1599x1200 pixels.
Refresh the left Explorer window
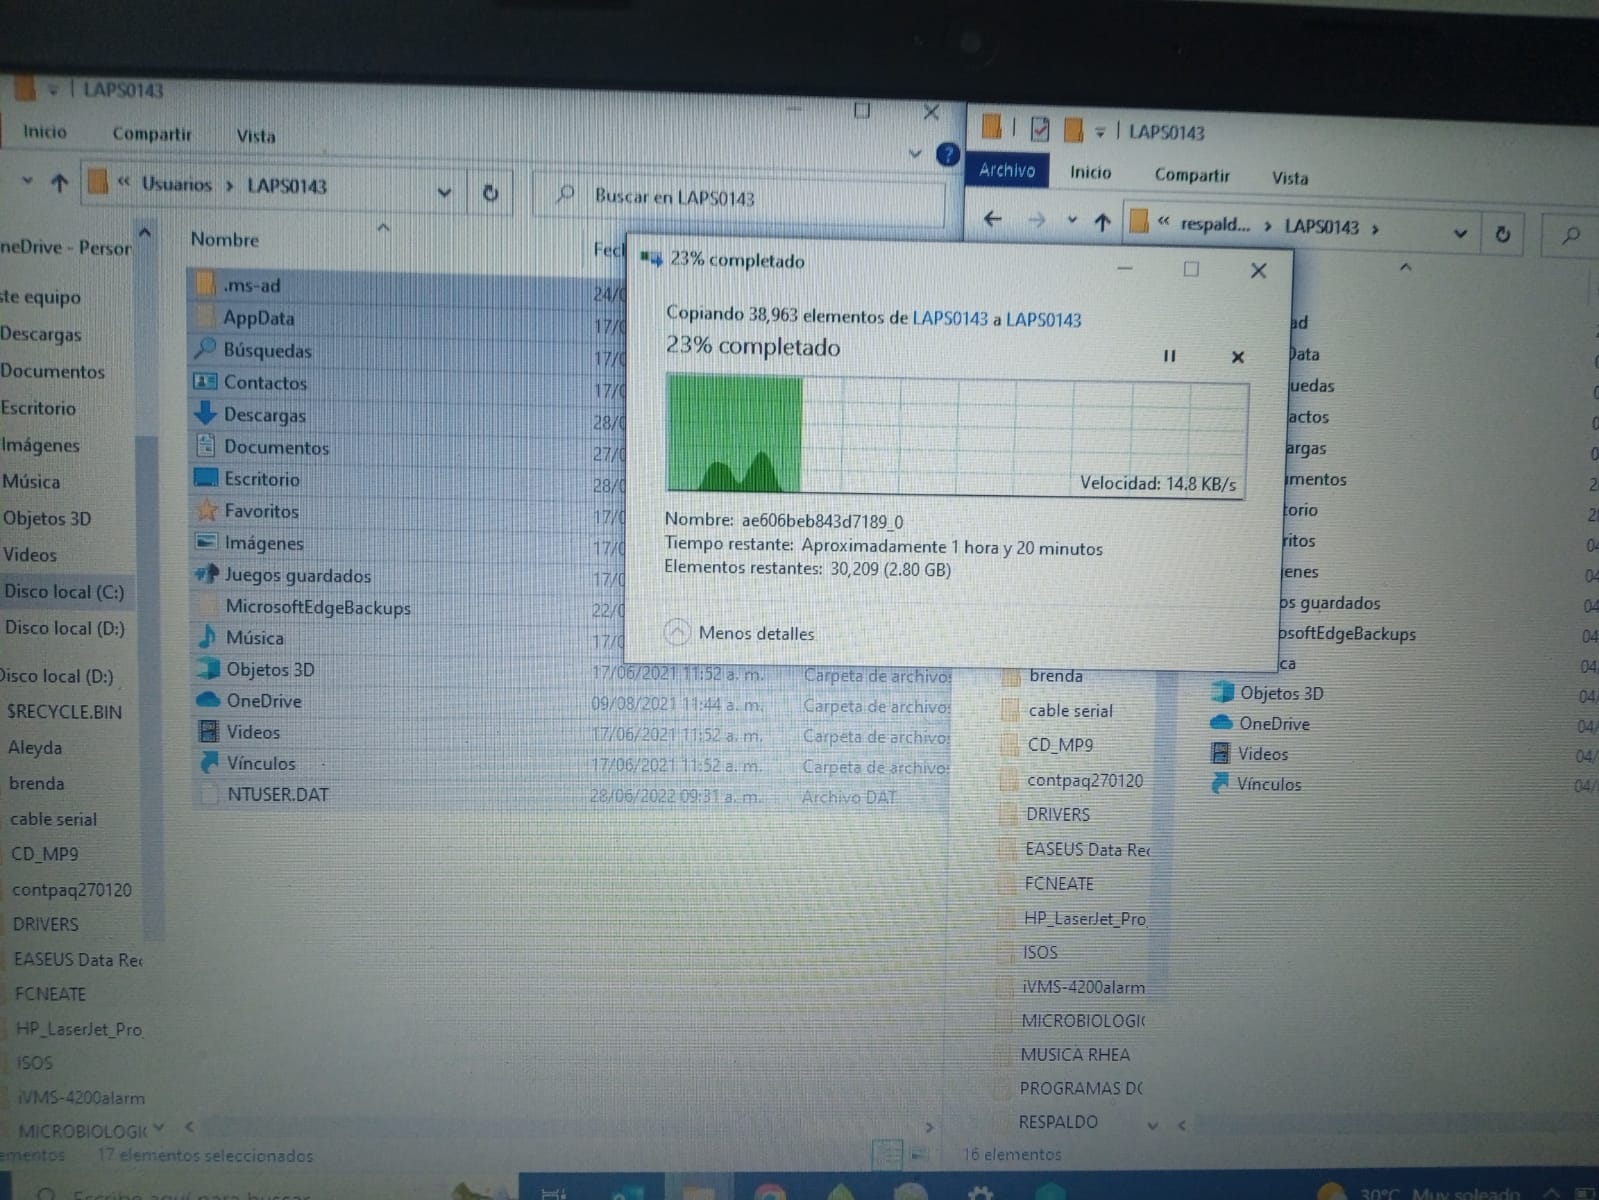point(490,193)
